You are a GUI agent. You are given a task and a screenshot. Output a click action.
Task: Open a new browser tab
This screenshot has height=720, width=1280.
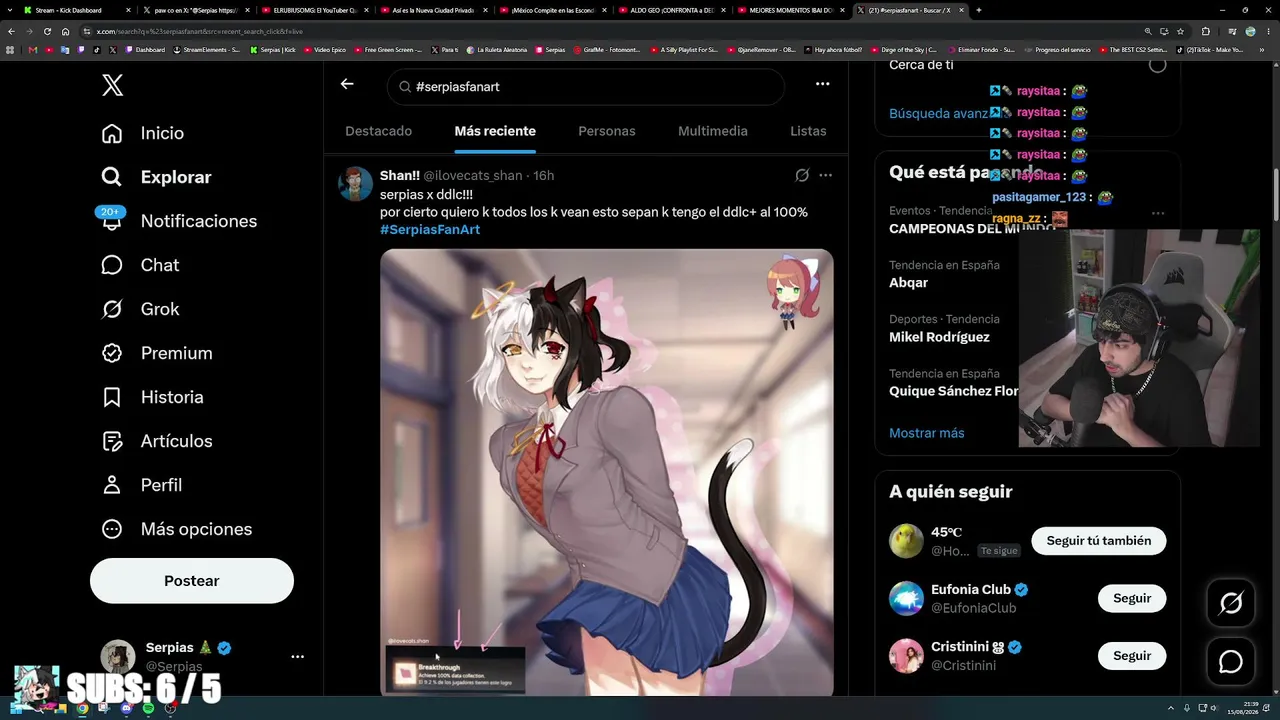pyautogui.click(x=978, y=10)
